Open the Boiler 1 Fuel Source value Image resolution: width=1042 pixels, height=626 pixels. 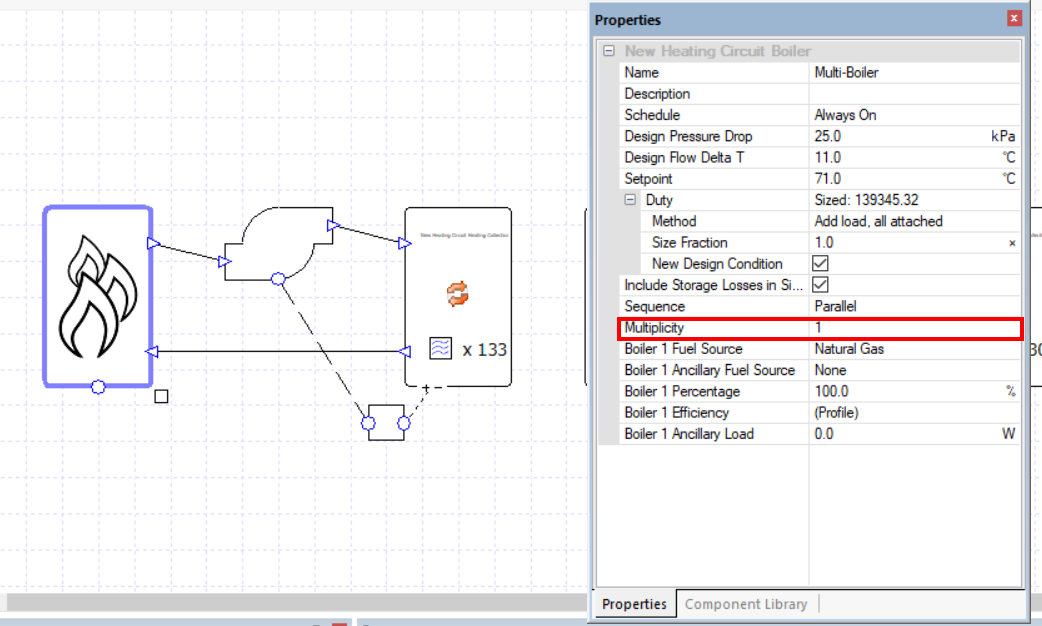914,349
